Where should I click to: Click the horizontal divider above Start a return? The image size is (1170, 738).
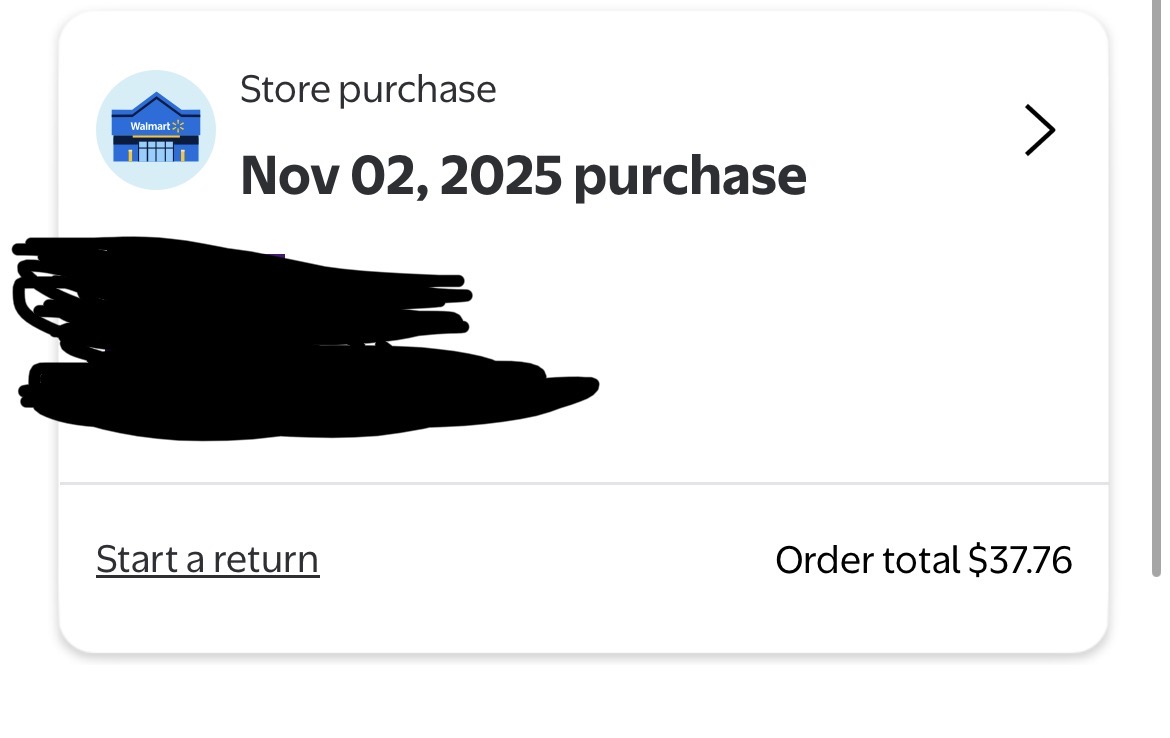(x=583, y=484)
